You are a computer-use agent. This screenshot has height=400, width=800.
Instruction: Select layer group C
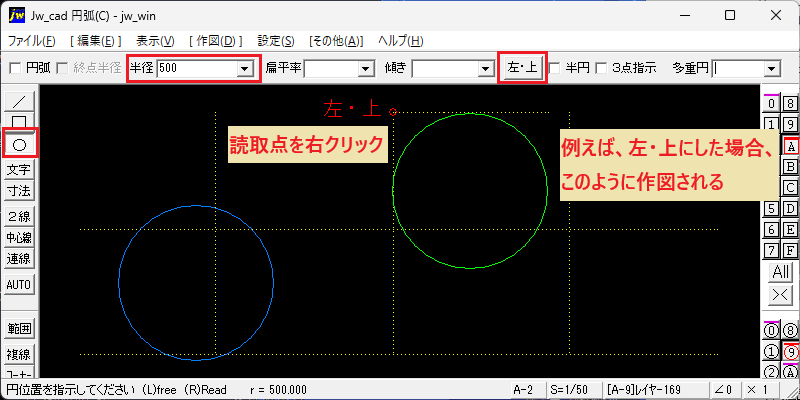pos(790,187)
